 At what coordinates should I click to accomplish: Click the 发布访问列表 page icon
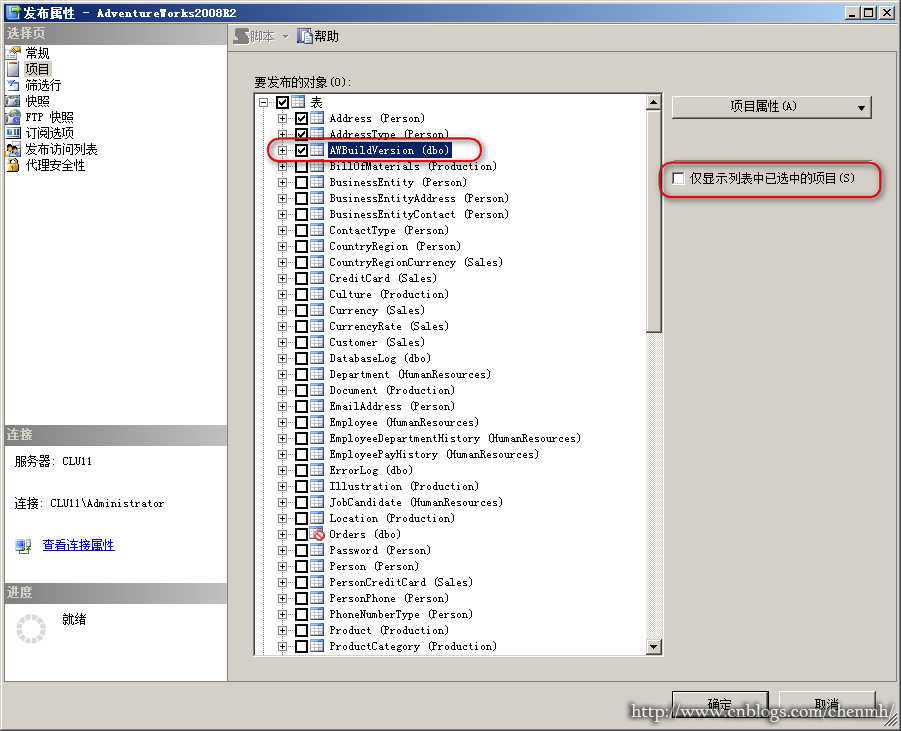point(13,149)
